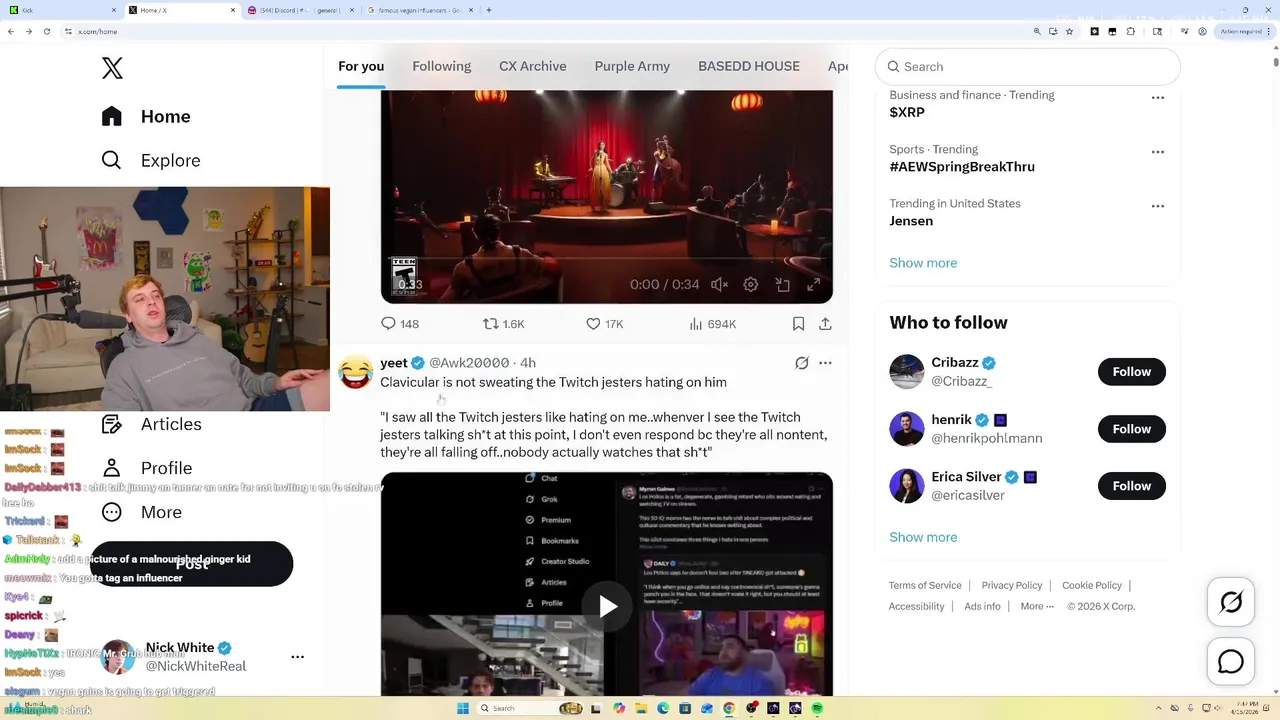
Task: Reload the x.com page
Action: point(46,32)
